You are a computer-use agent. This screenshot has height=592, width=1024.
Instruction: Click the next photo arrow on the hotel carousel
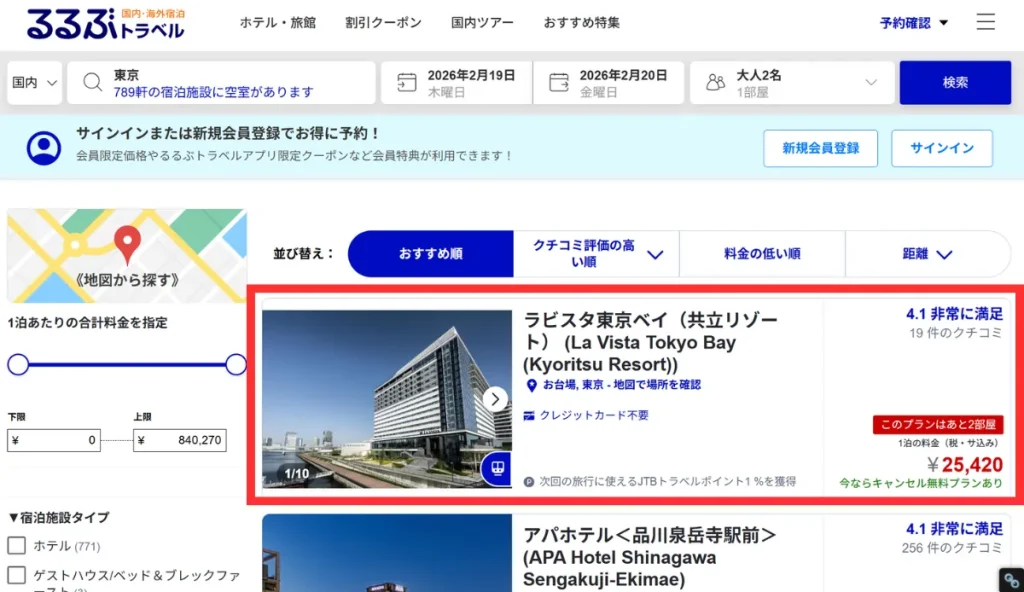[x=494, y=398]
